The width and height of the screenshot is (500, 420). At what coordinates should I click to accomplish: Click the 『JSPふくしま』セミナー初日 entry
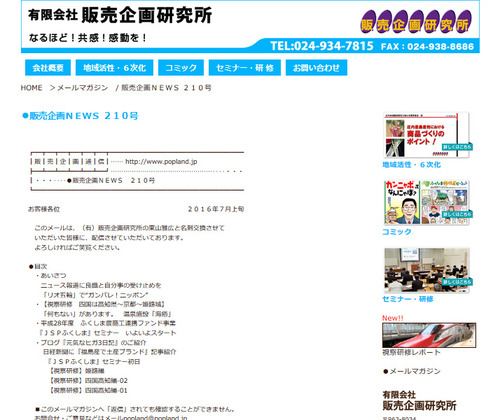[x=94, y=361]
